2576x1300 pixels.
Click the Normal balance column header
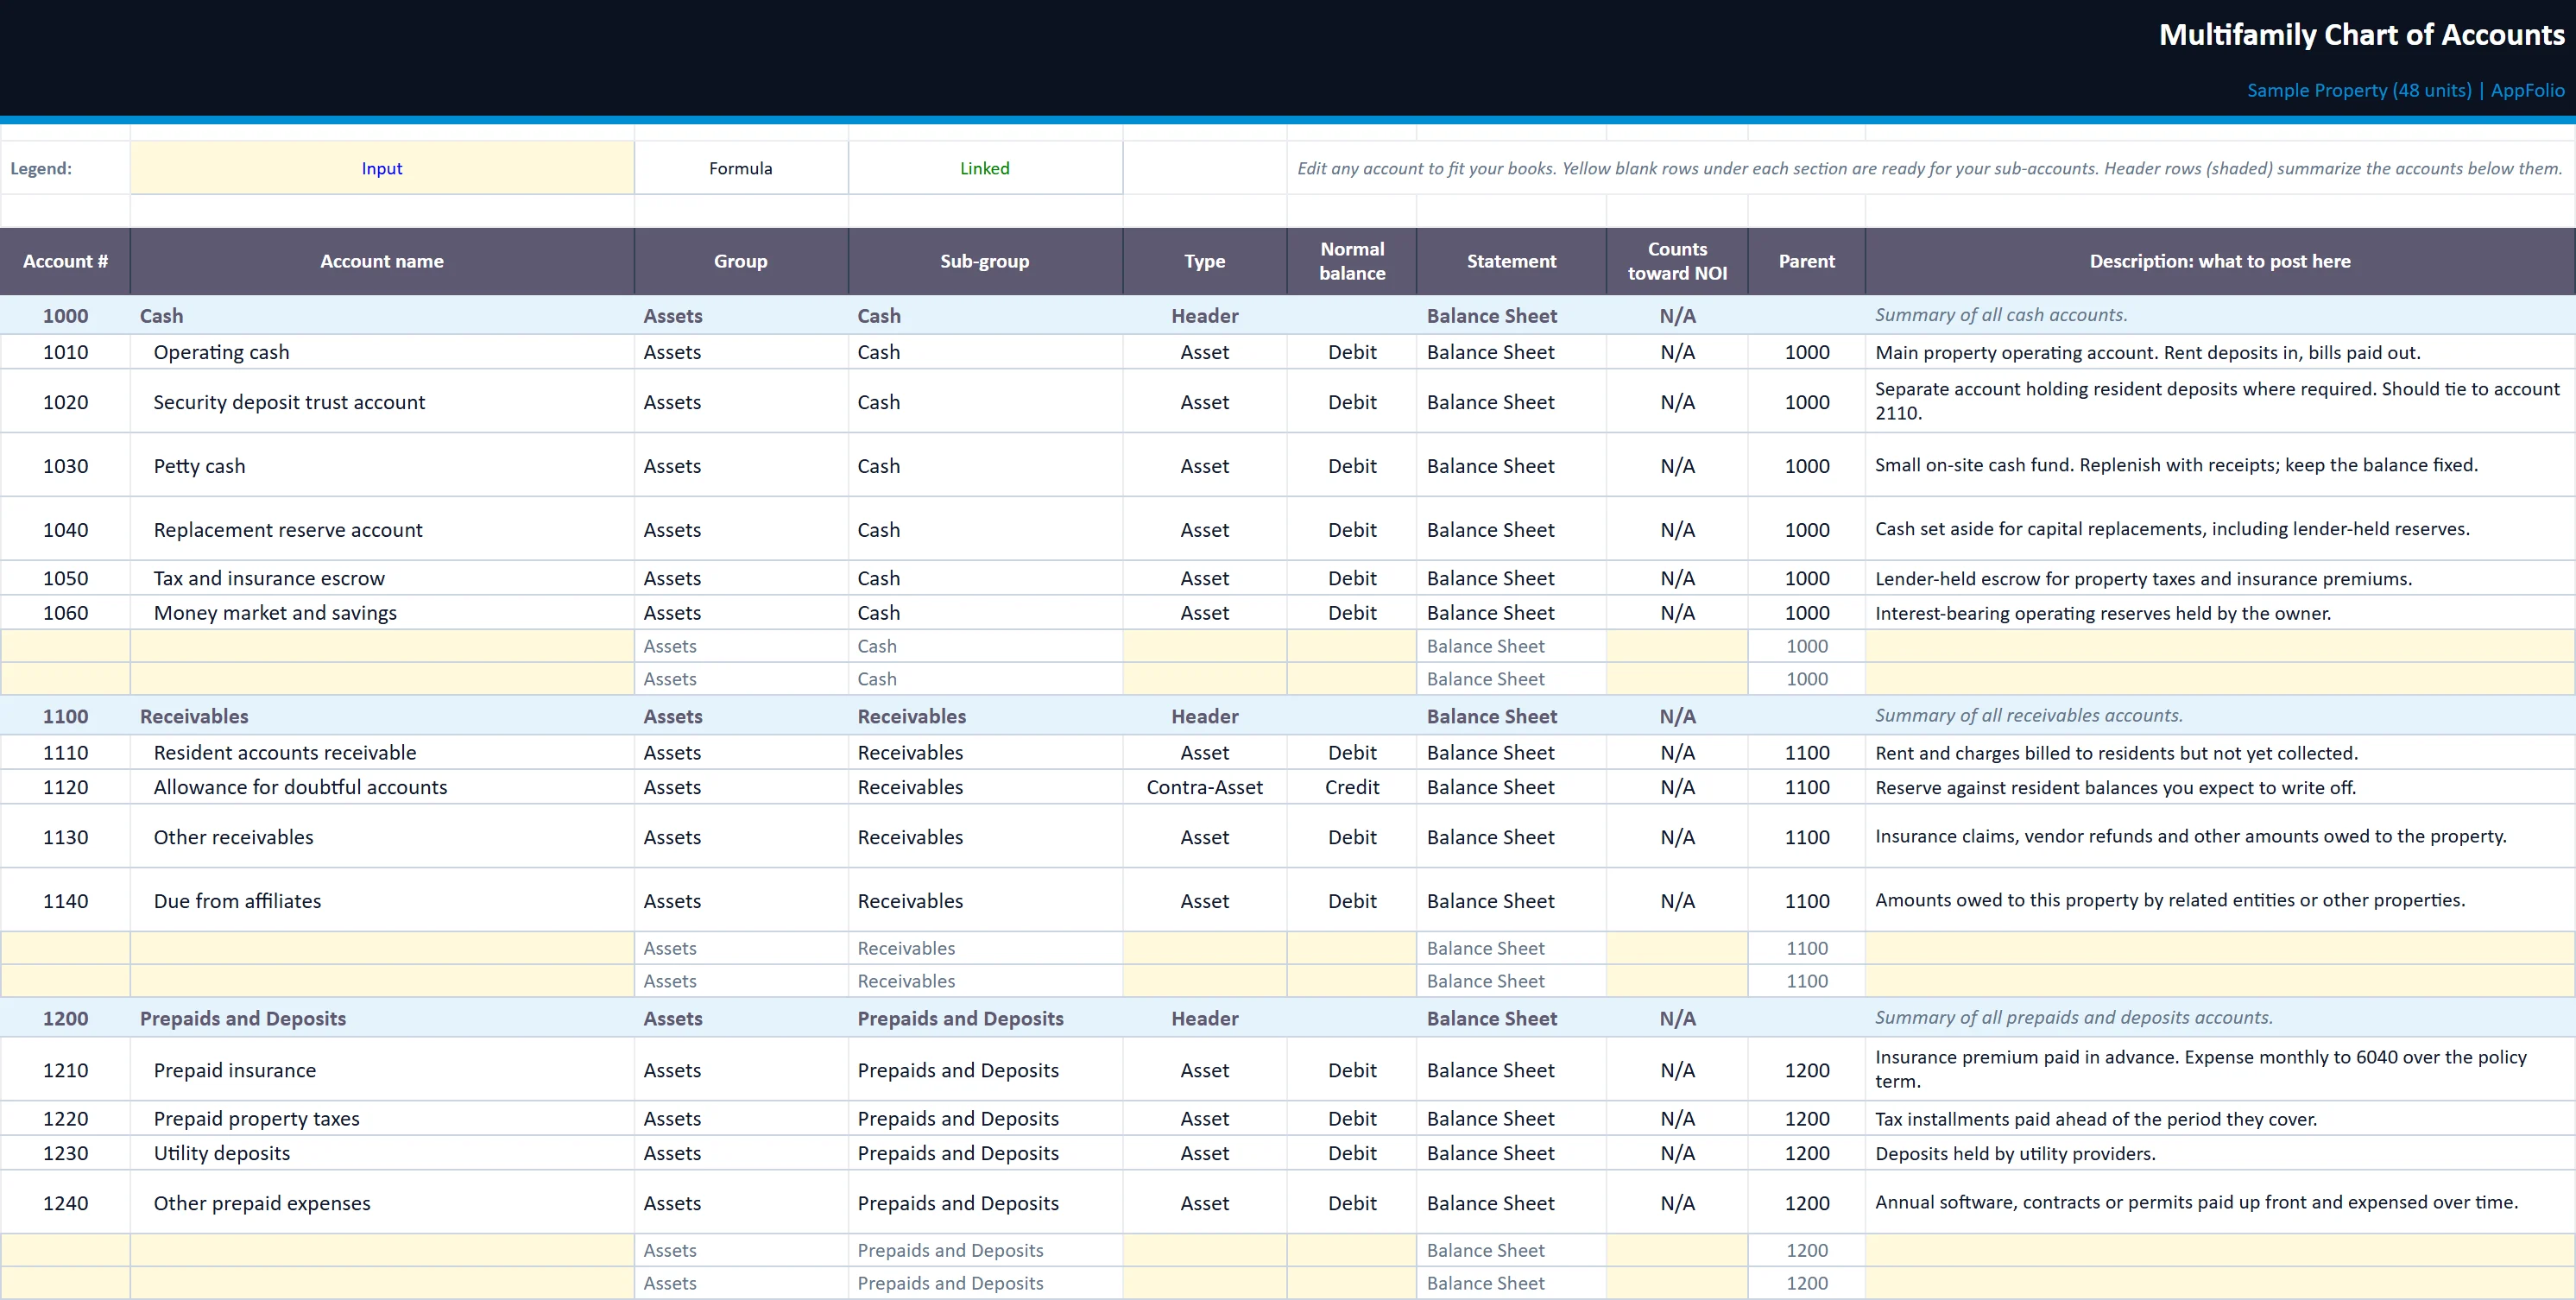pyautogui.click(x=1352, y=261)
